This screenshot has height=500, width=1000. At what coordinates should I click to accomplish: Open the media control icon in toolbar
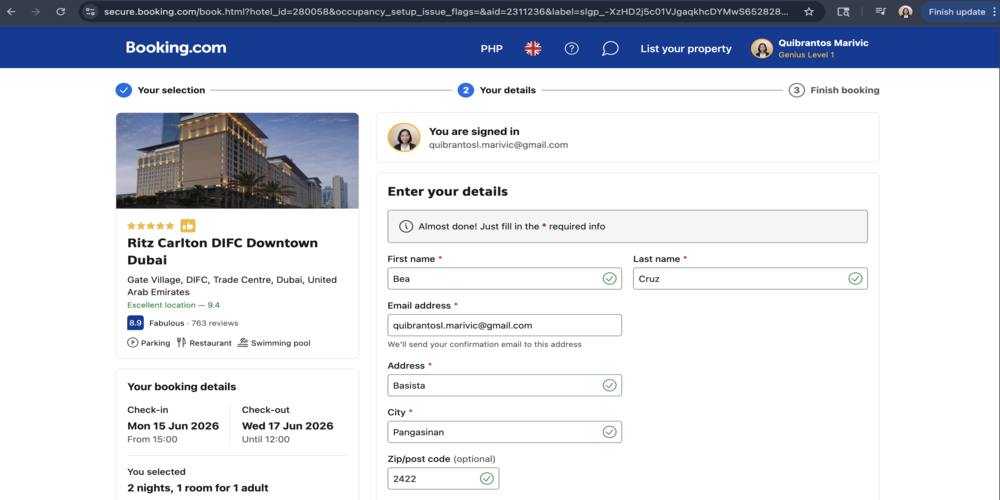881,11
